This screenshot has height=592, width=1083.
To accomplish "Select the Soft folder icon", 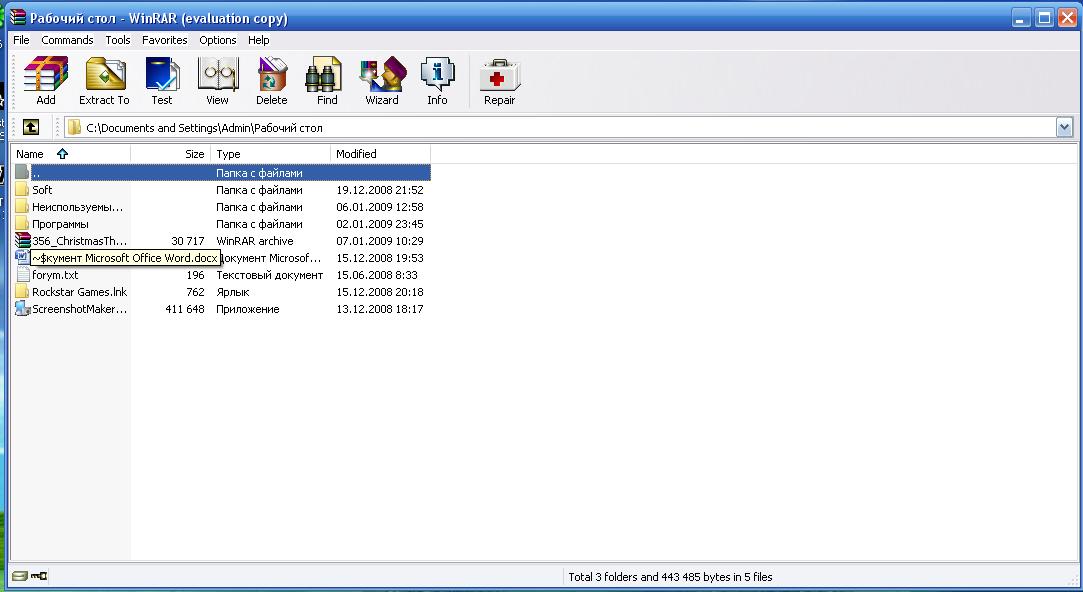I will (22, 189).
